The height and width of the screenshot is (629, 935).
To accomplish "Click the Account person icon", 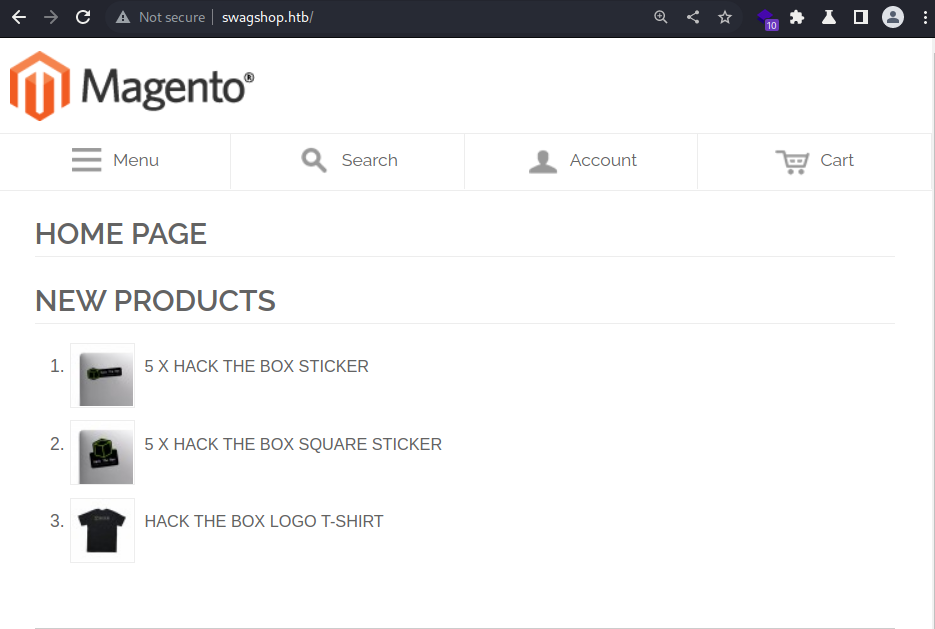I will click(x=543, y=162).
